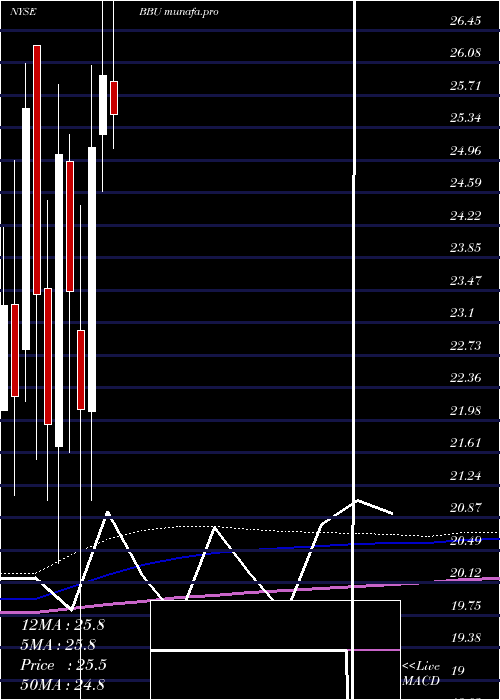The width and height of the screenshot is (500, 700).
Task: Click the tallest red candlestick near 26.08
Action: point(37,170)
